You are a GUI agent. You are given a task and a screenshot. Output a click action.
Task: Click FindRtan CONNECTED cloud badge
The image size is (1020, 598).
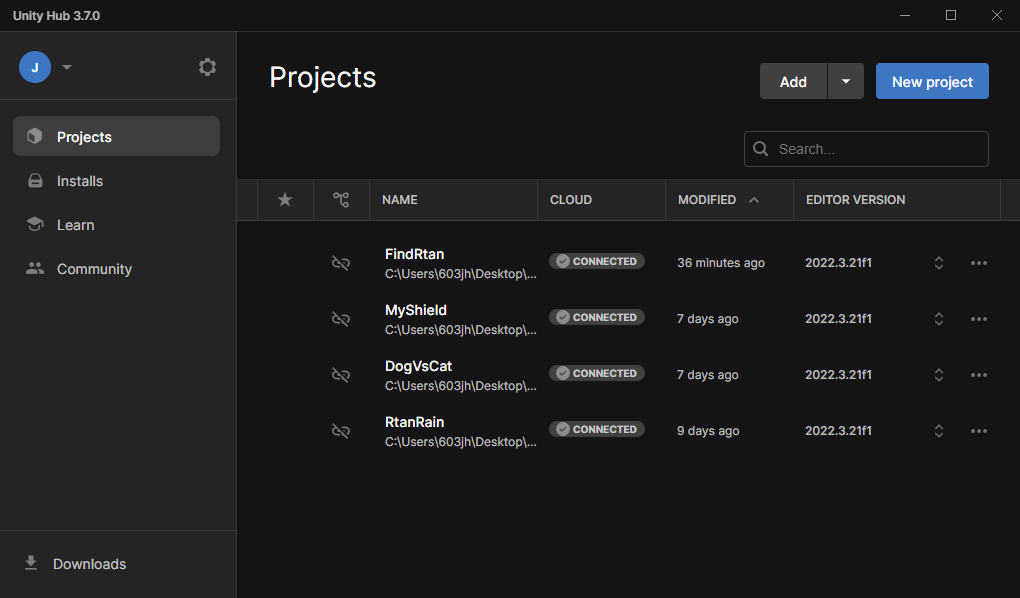[597, 261]
